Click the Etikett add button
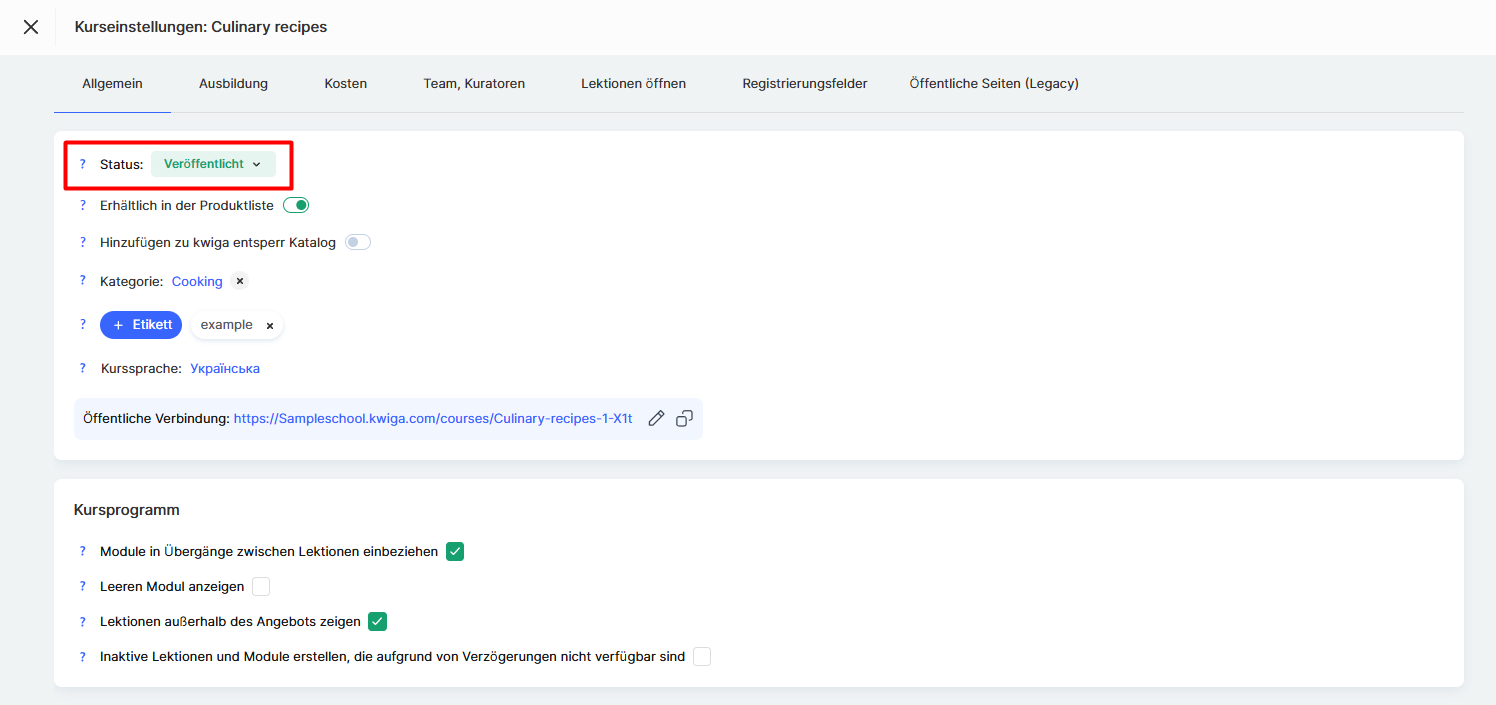Image resolution: width=1496 pixels, height=705 pixels. pyautogui.click(x=141, y=325)
